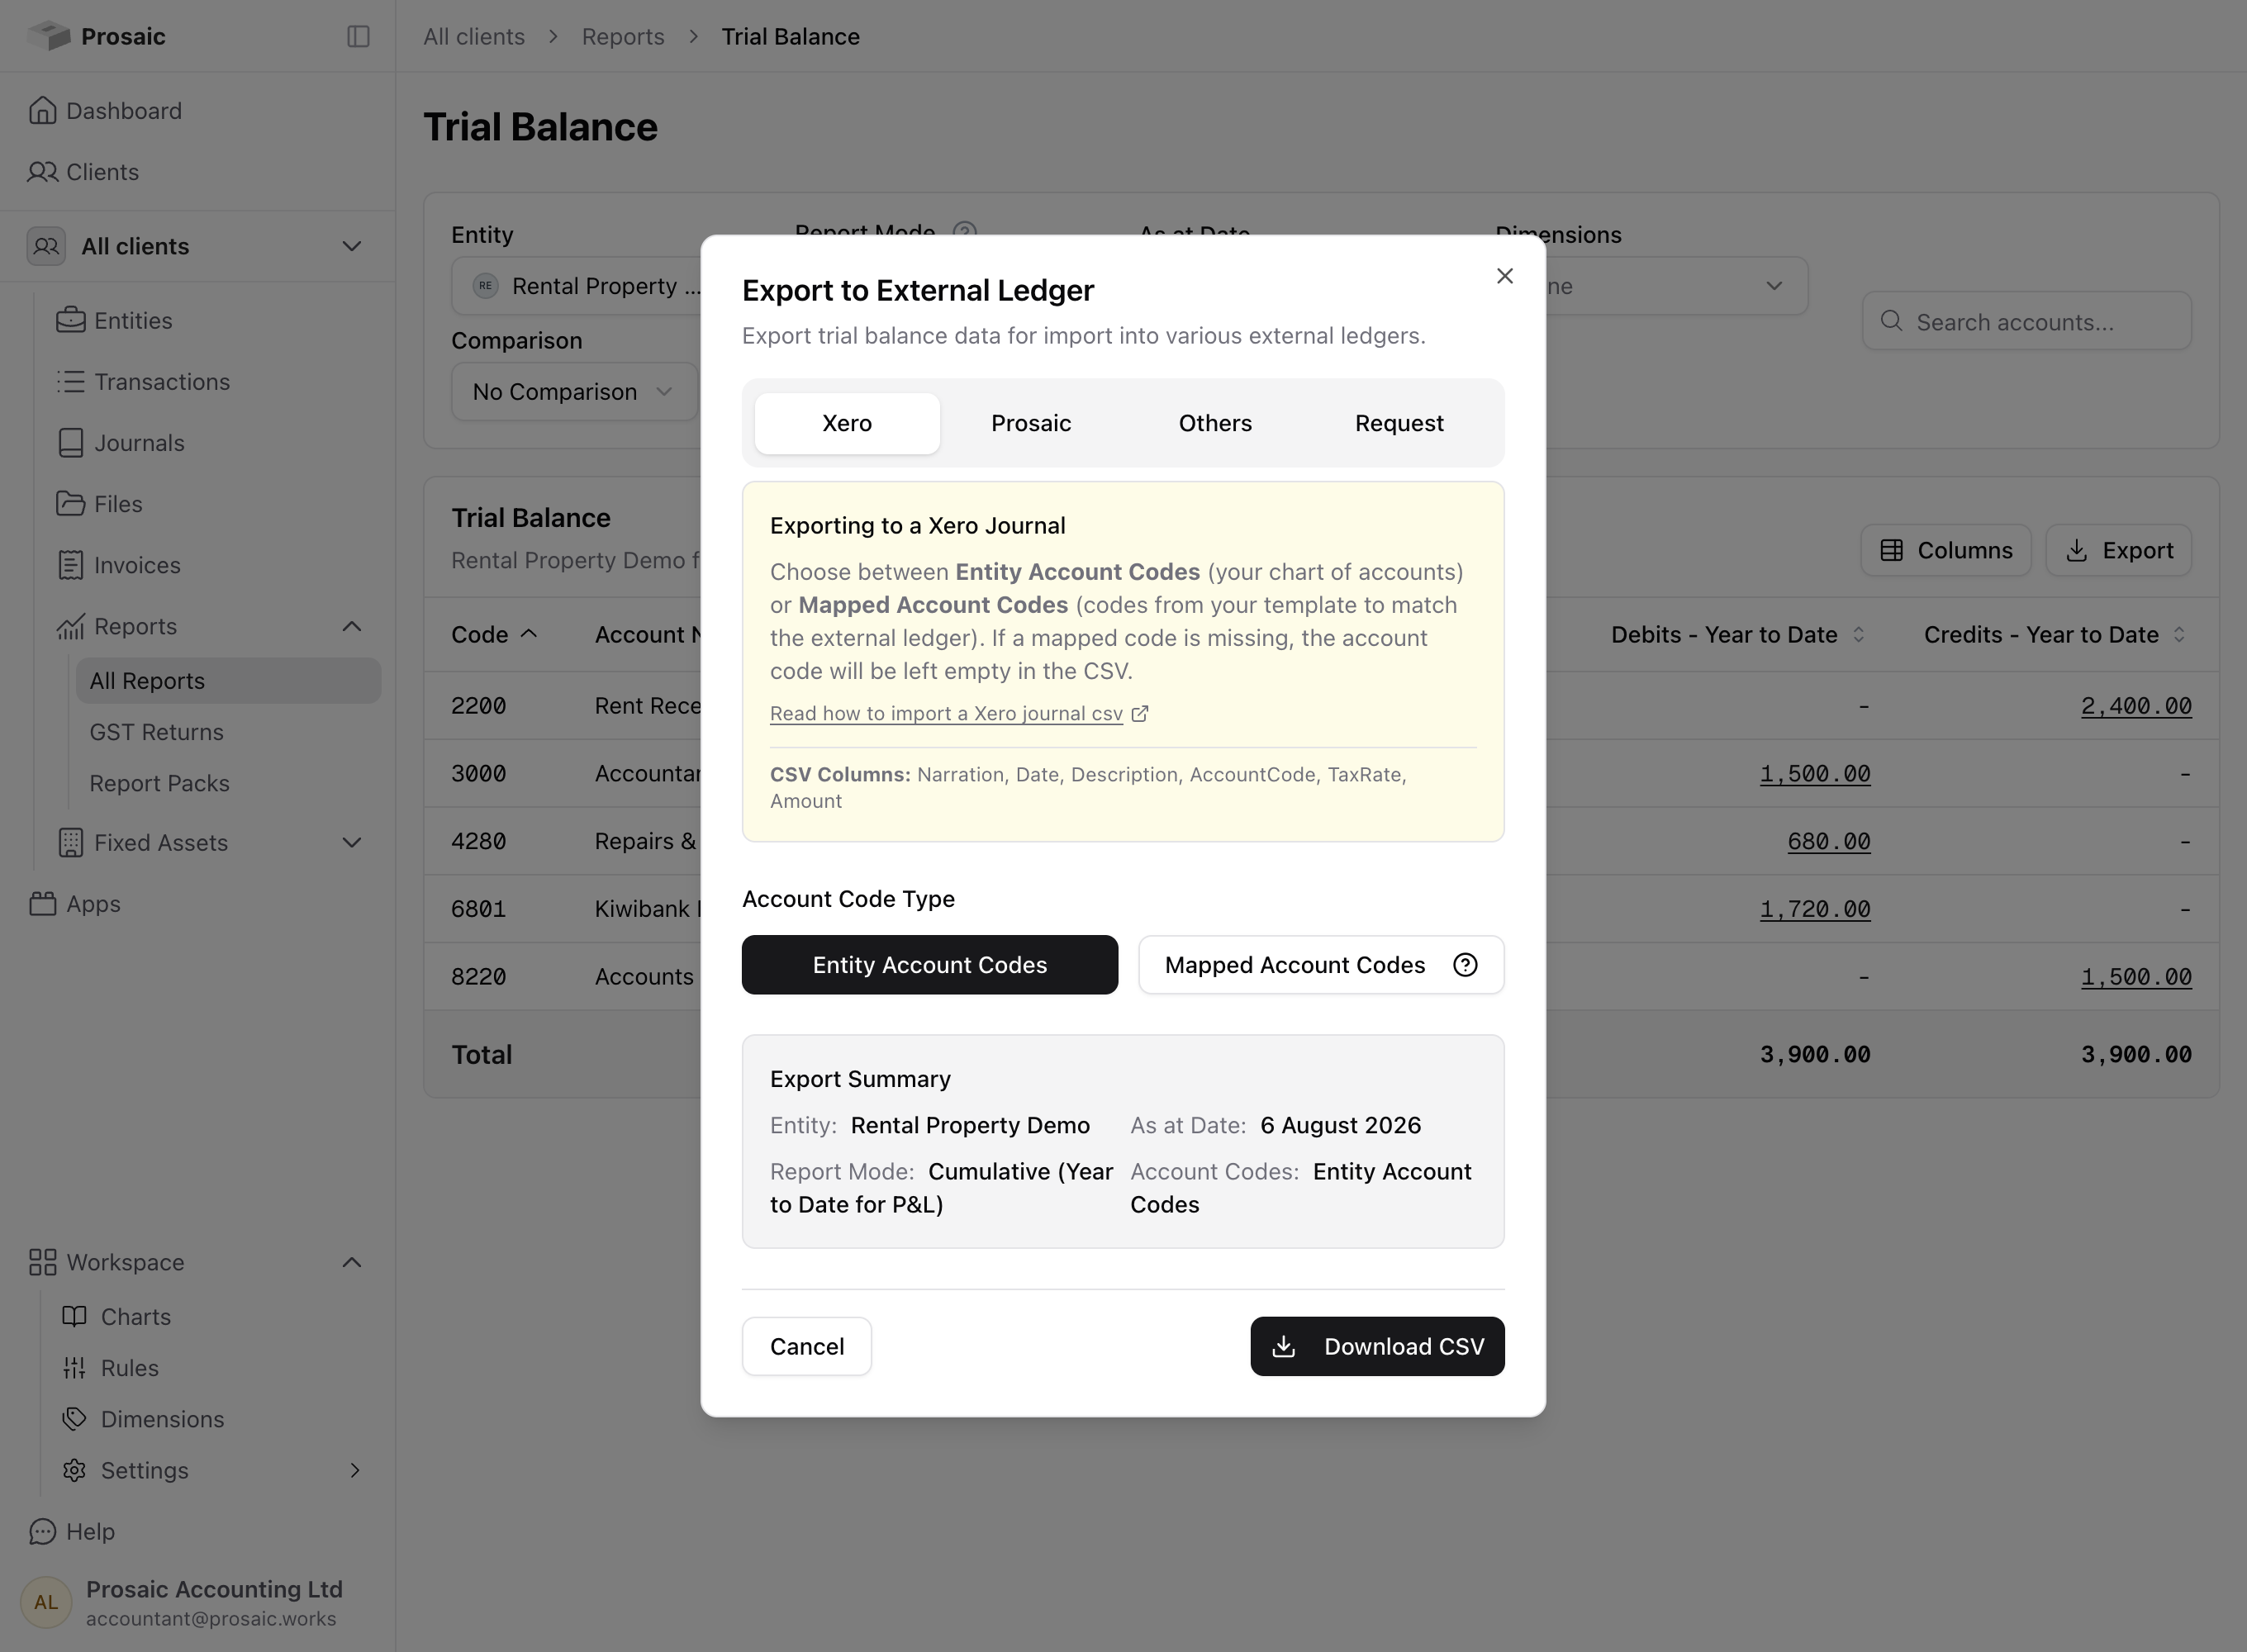
Task: Collapse the Reports section chevron
Action: pos(351,626)
